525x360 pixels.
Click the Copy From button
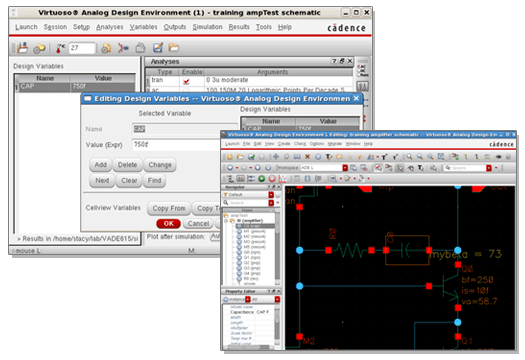point(169,208)
